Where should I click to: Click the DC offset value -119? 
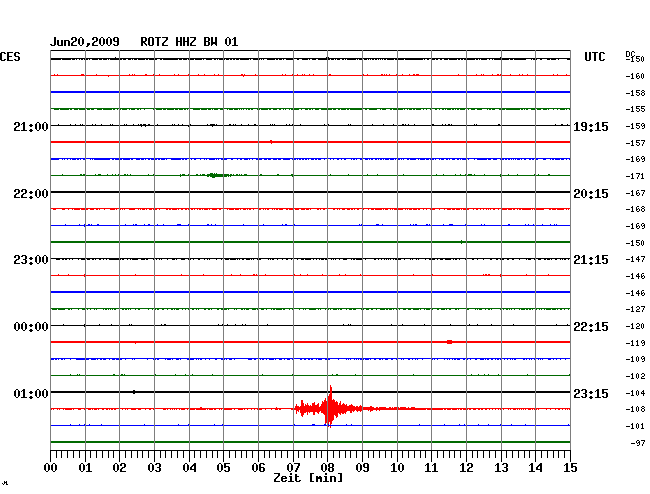click(x=635, y=343)
